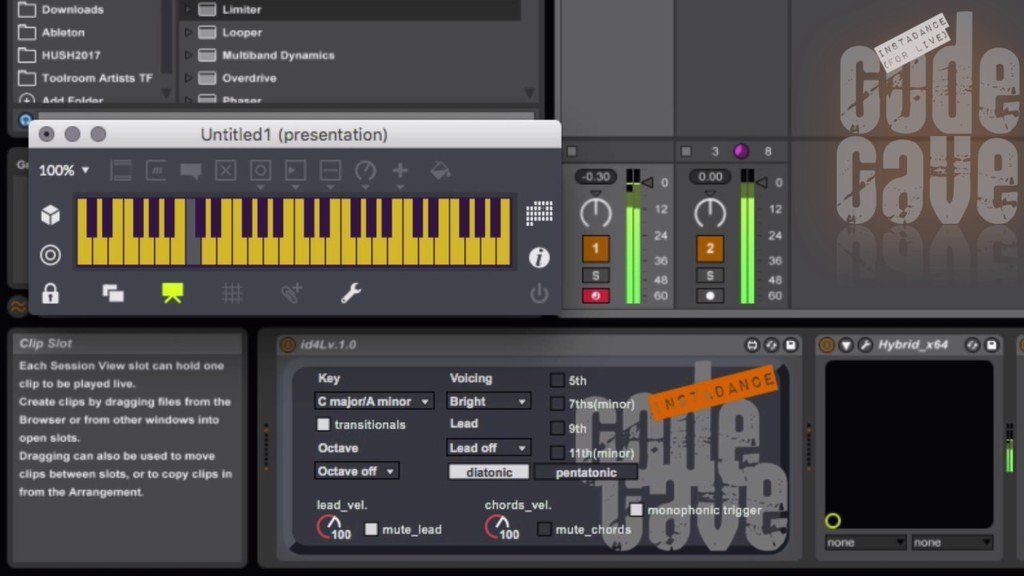Open the Key dropdown C major/A minor
This screenshot has height=576, width=1024.
[x=374, y=401]
